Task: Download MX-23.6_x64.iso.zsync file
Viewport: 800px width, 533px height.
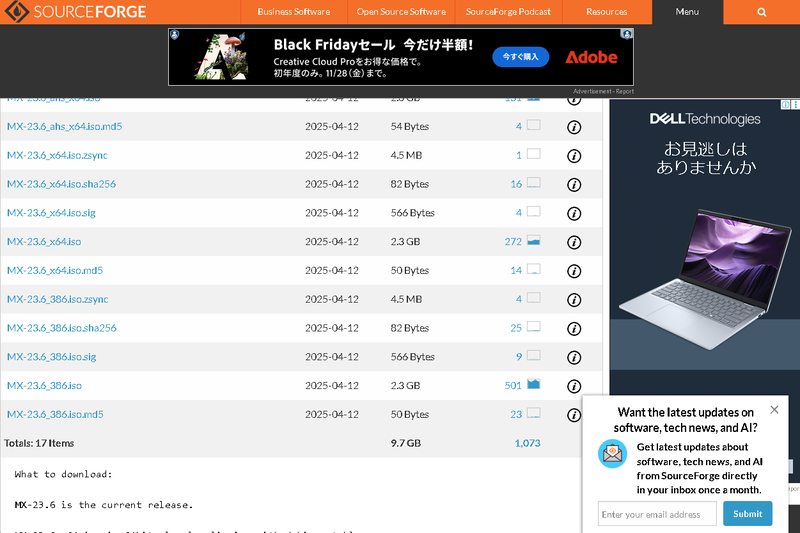Action: pyautogui.click(x=57, y=156)
